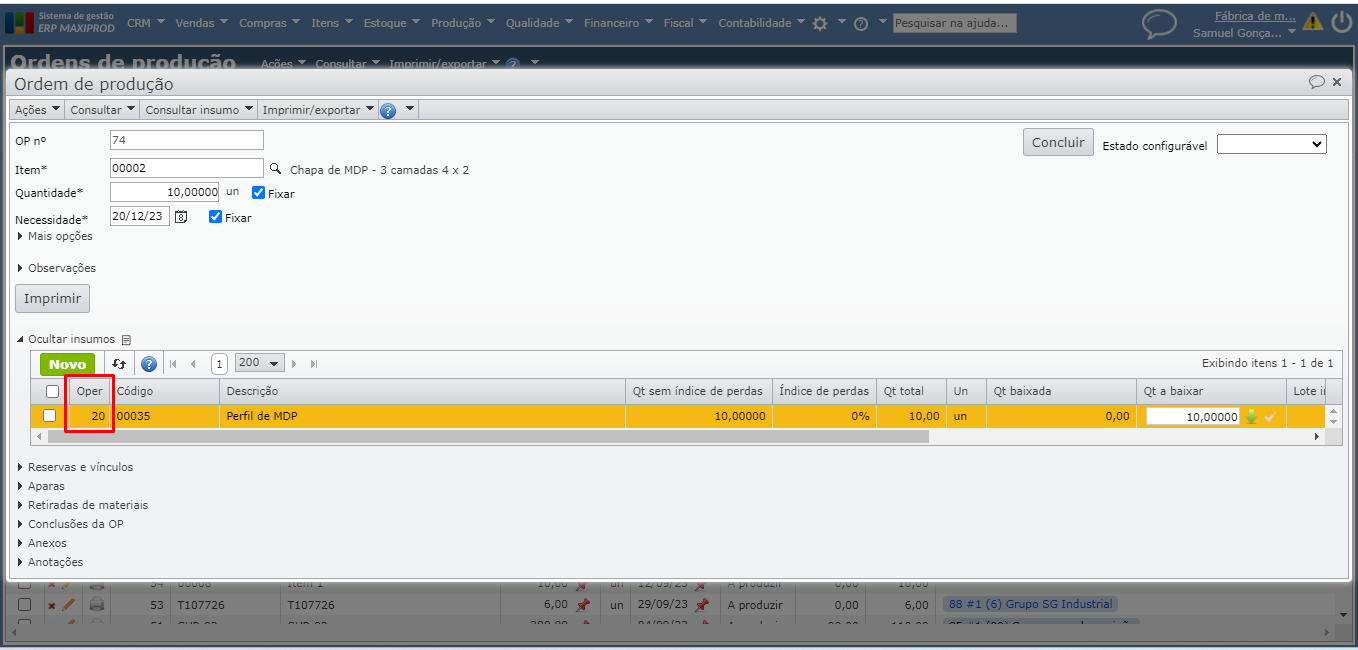Expand Conclusões da OP section
The image size is (1358, 650).
click(70, 524)
